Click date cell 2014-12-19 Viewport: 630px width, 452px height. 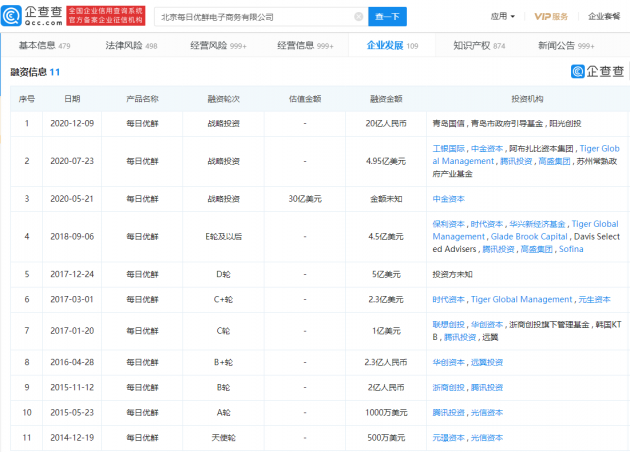coord(72,438)
